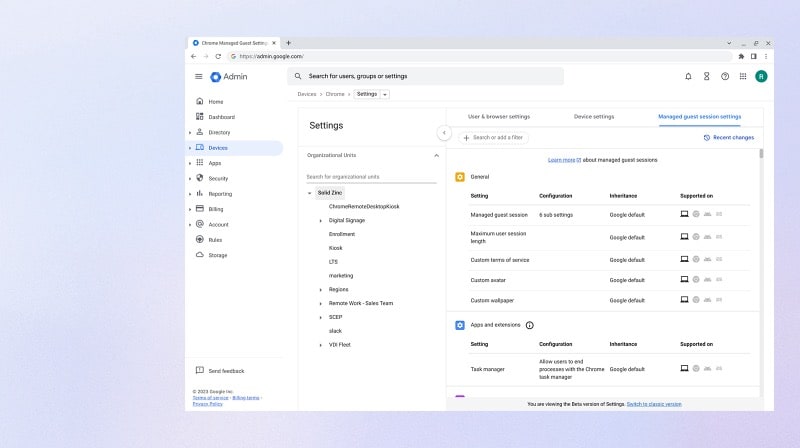Expand the Directory sidebar section

(190, 133)
